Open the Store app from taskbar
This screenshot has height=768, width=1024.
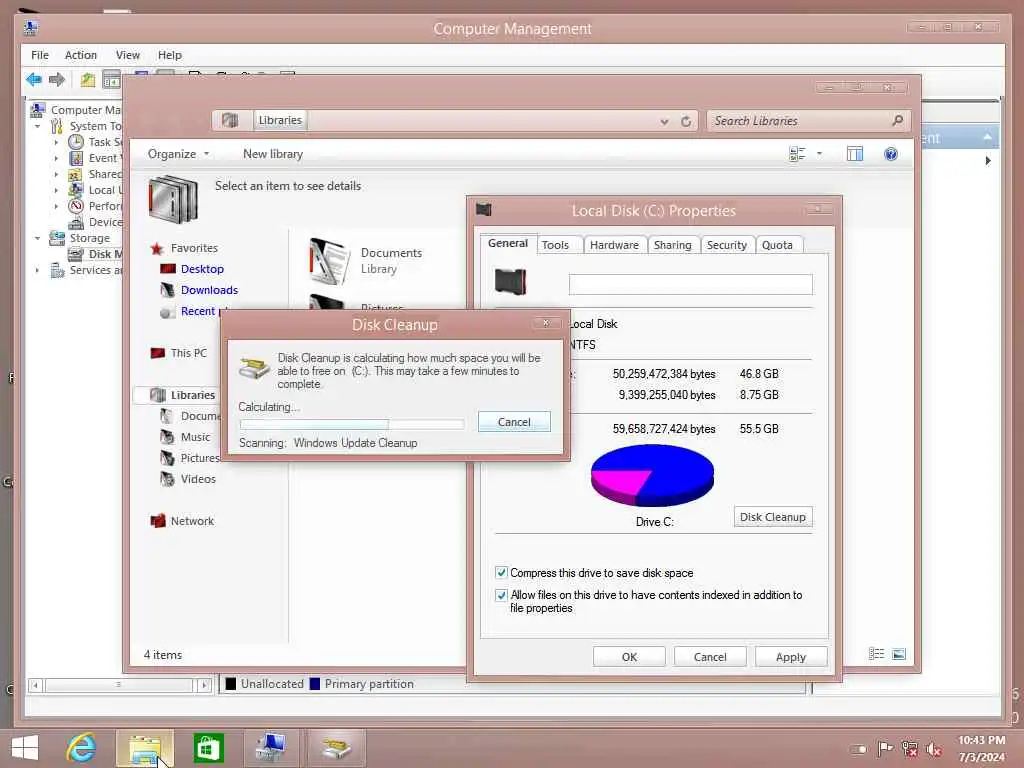point(208,748)
